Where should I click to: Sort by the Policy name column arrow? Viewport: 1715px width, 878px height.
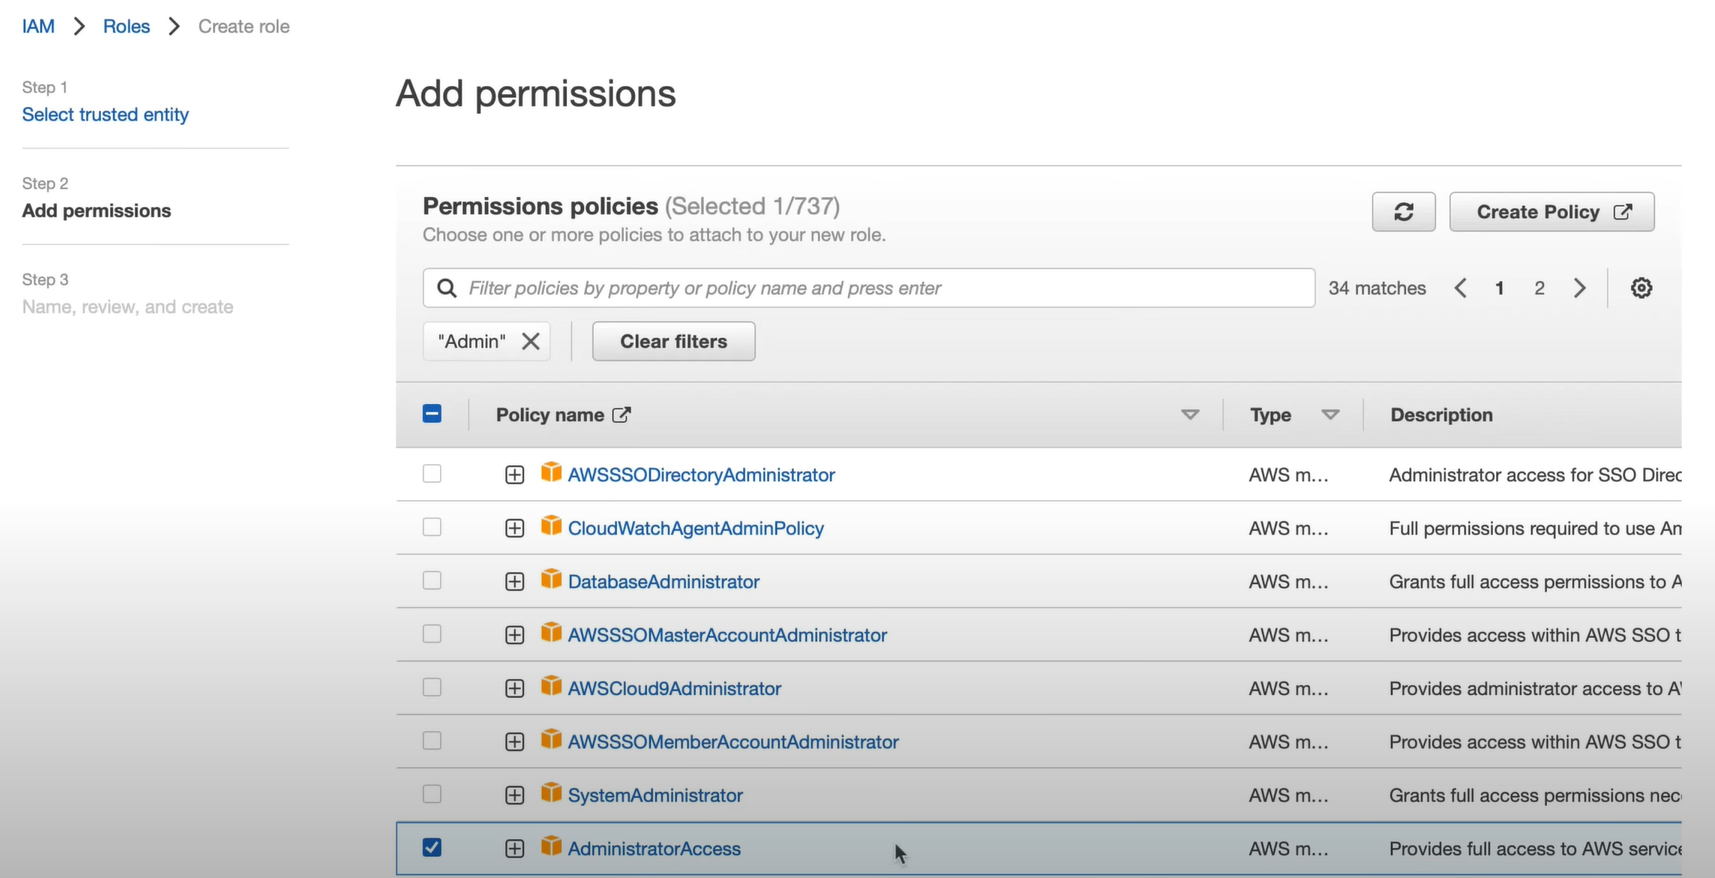tap(1189, 415)
